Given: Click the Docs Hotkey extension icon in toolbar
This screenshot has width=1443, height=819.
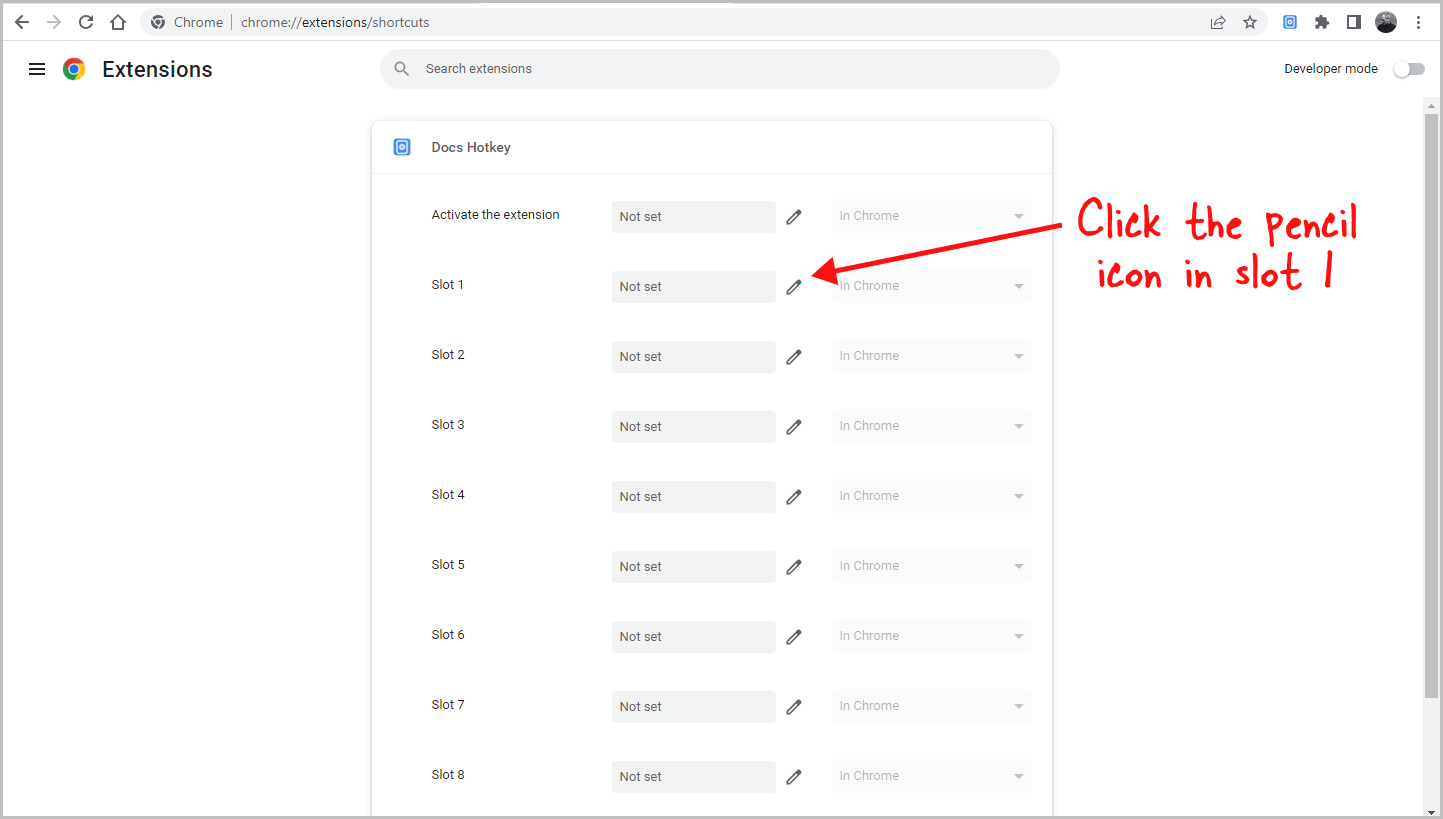Looking at the screenshot, I should click(x=1290, y=21).
